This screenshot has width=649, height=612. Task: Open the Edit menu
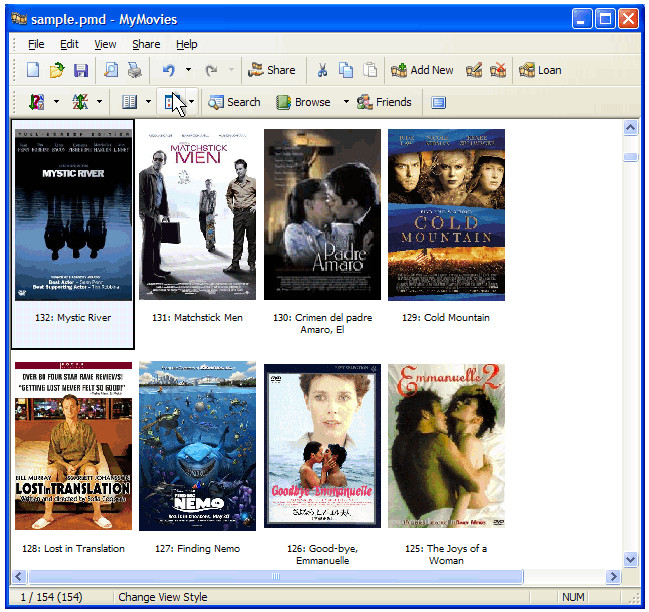click(x=69, y=44)
